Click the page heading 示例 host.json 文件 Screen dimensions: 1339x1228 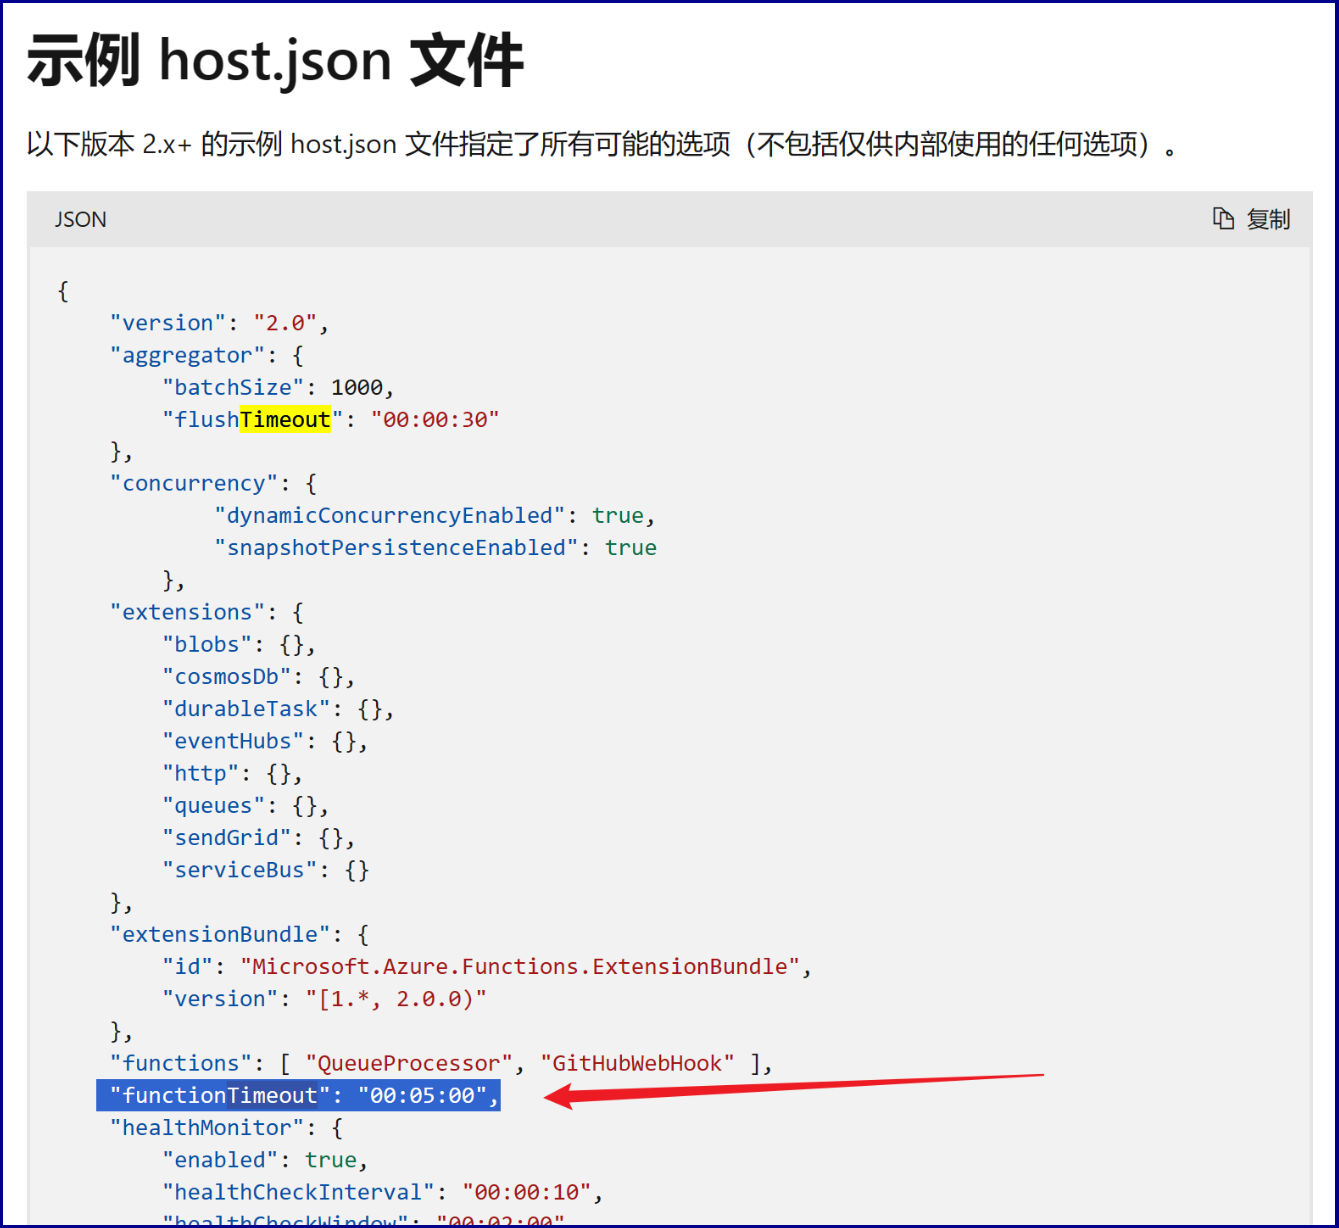tap(275, 60)
